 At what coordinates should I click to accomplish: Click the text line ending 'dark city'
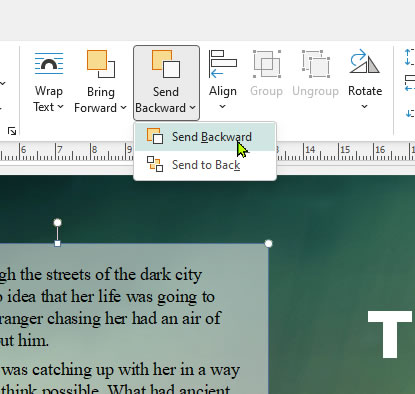101,275
